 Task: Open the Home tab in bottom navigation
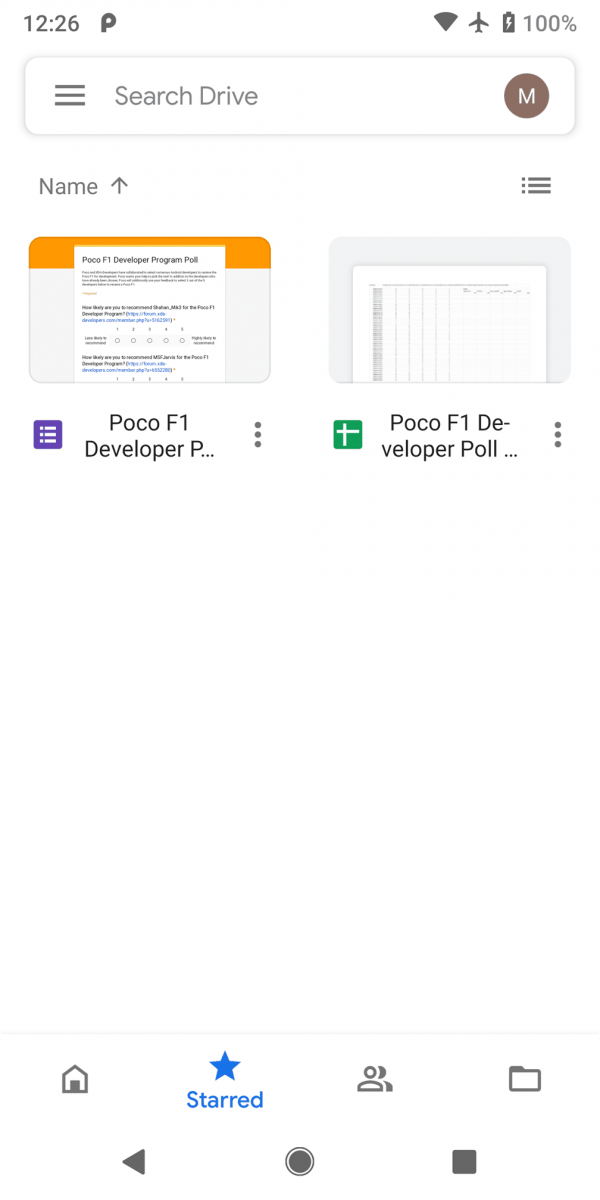click(x=75, y=1079)
